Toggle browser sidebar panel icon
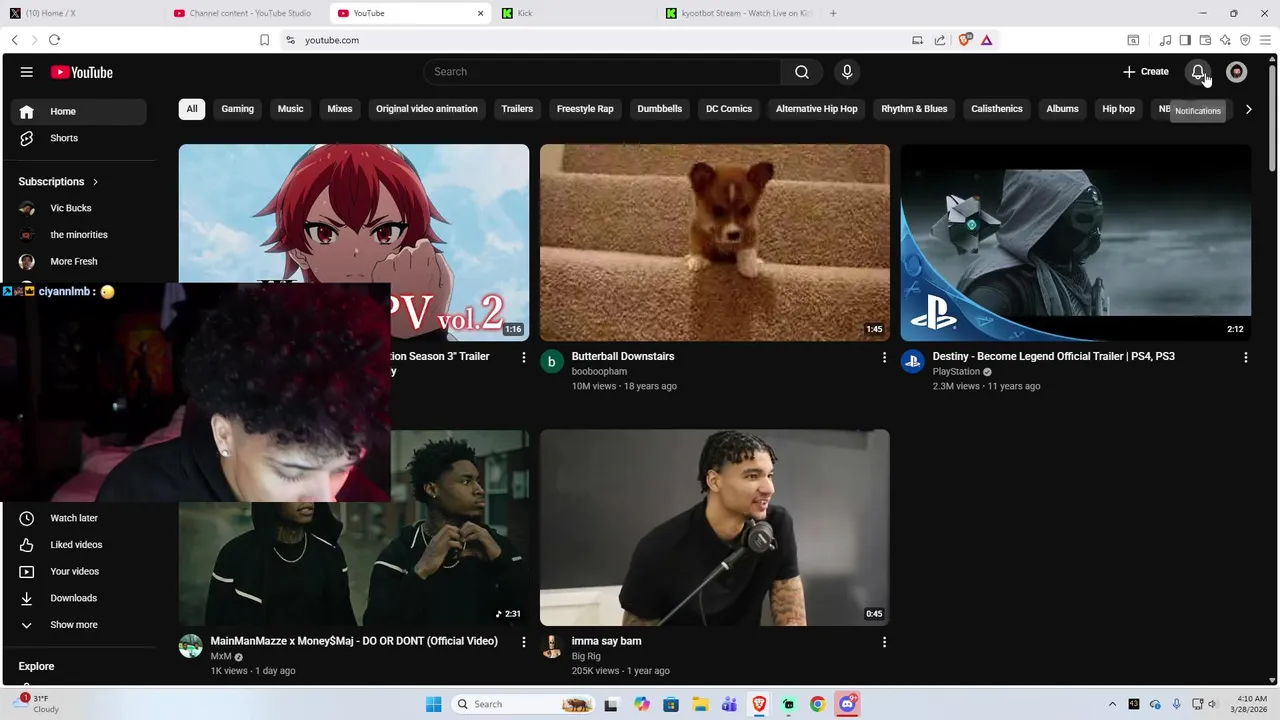 [x=1185, y=40]
